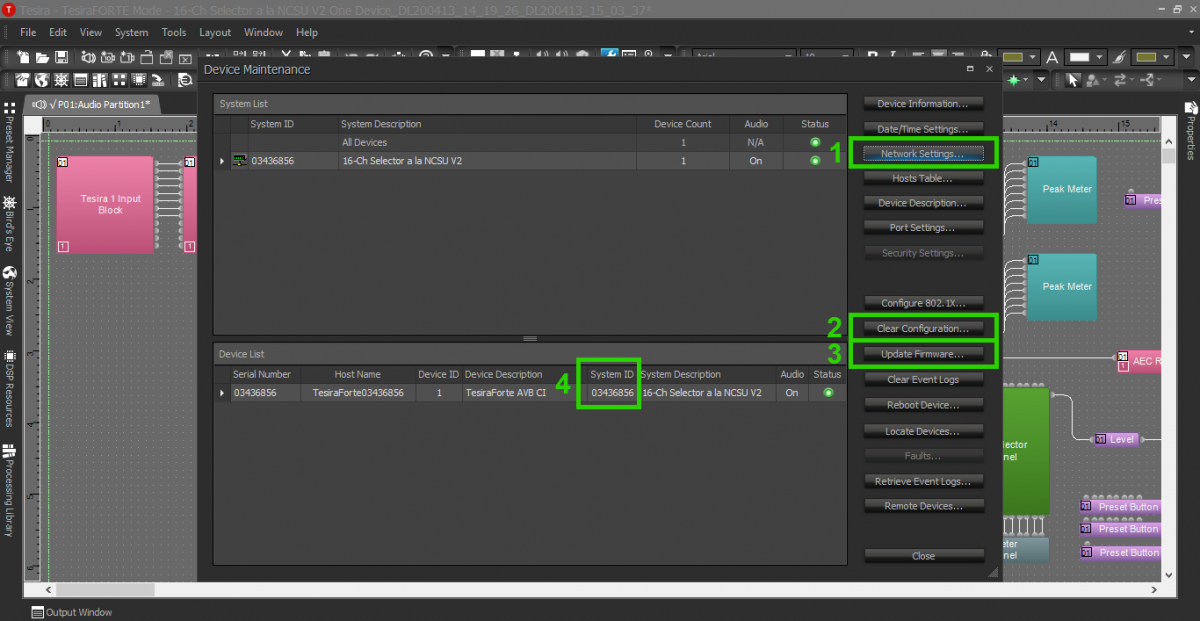The width and height of the screenshot is (1200, 621).
Task: Open the Tools menu
Action: (x=174, y=32)
